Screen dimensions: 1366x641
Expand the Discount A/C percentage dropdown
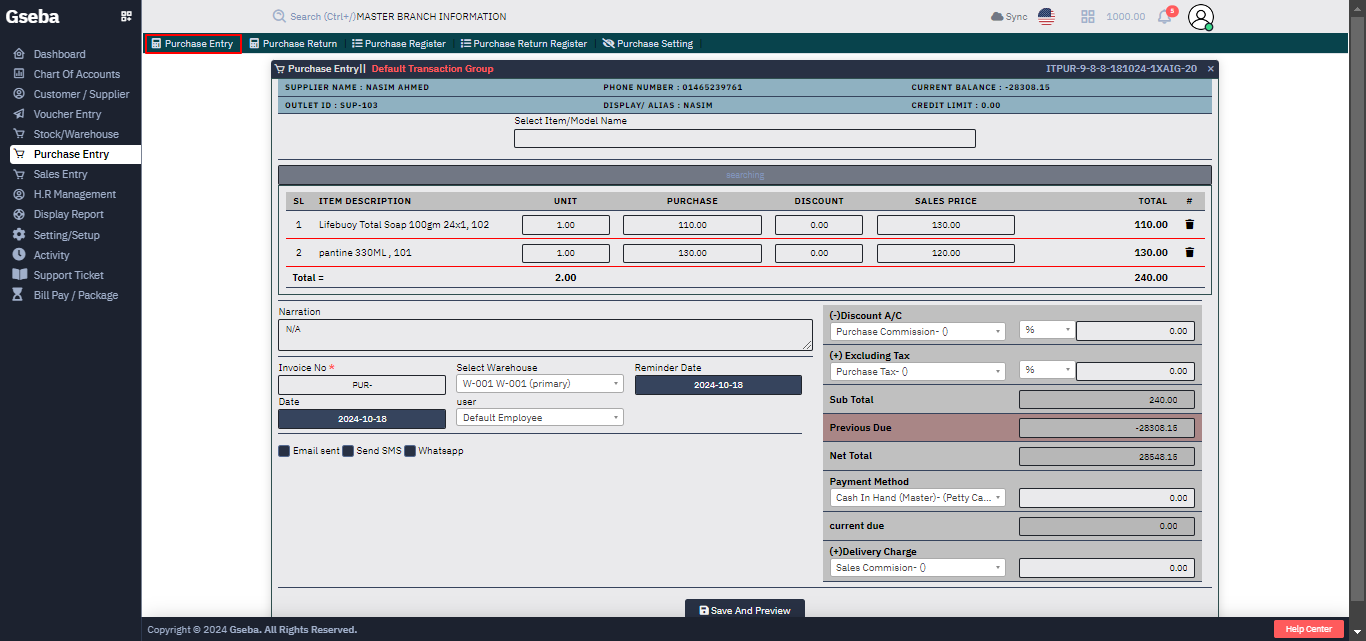(1046, 330)
